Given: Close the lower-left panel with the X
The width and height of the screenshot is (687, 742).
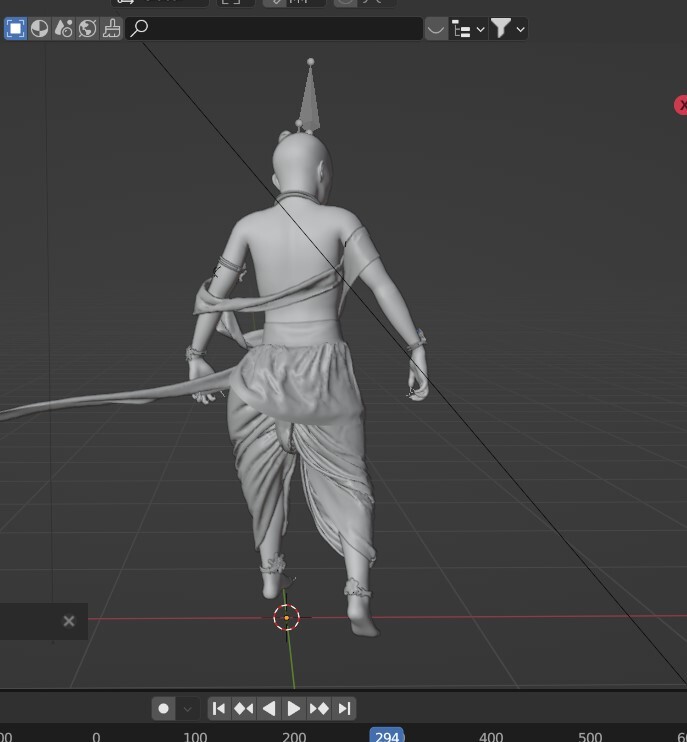Looking at the screenshot, I should pyautogui.click(x=69, y=621).
